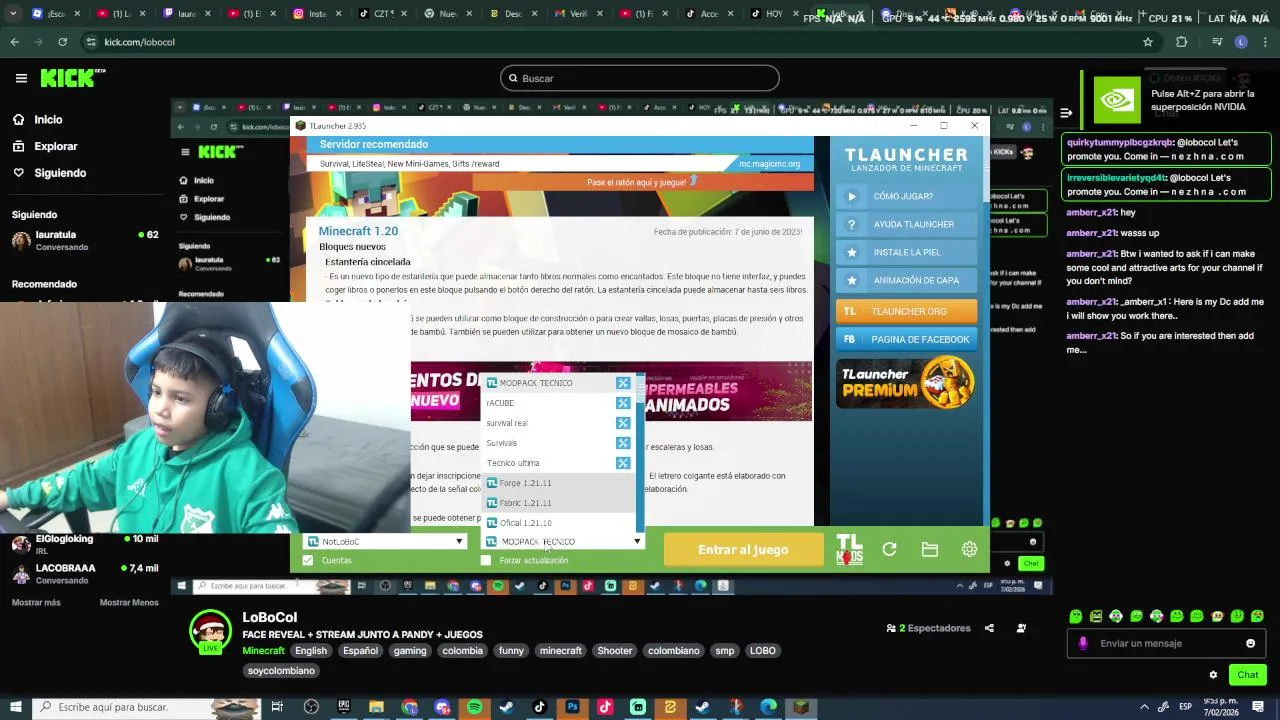Click the green Chat send button
Image resolution: width=1280 pixels, height=720 pixels.
1247,675
